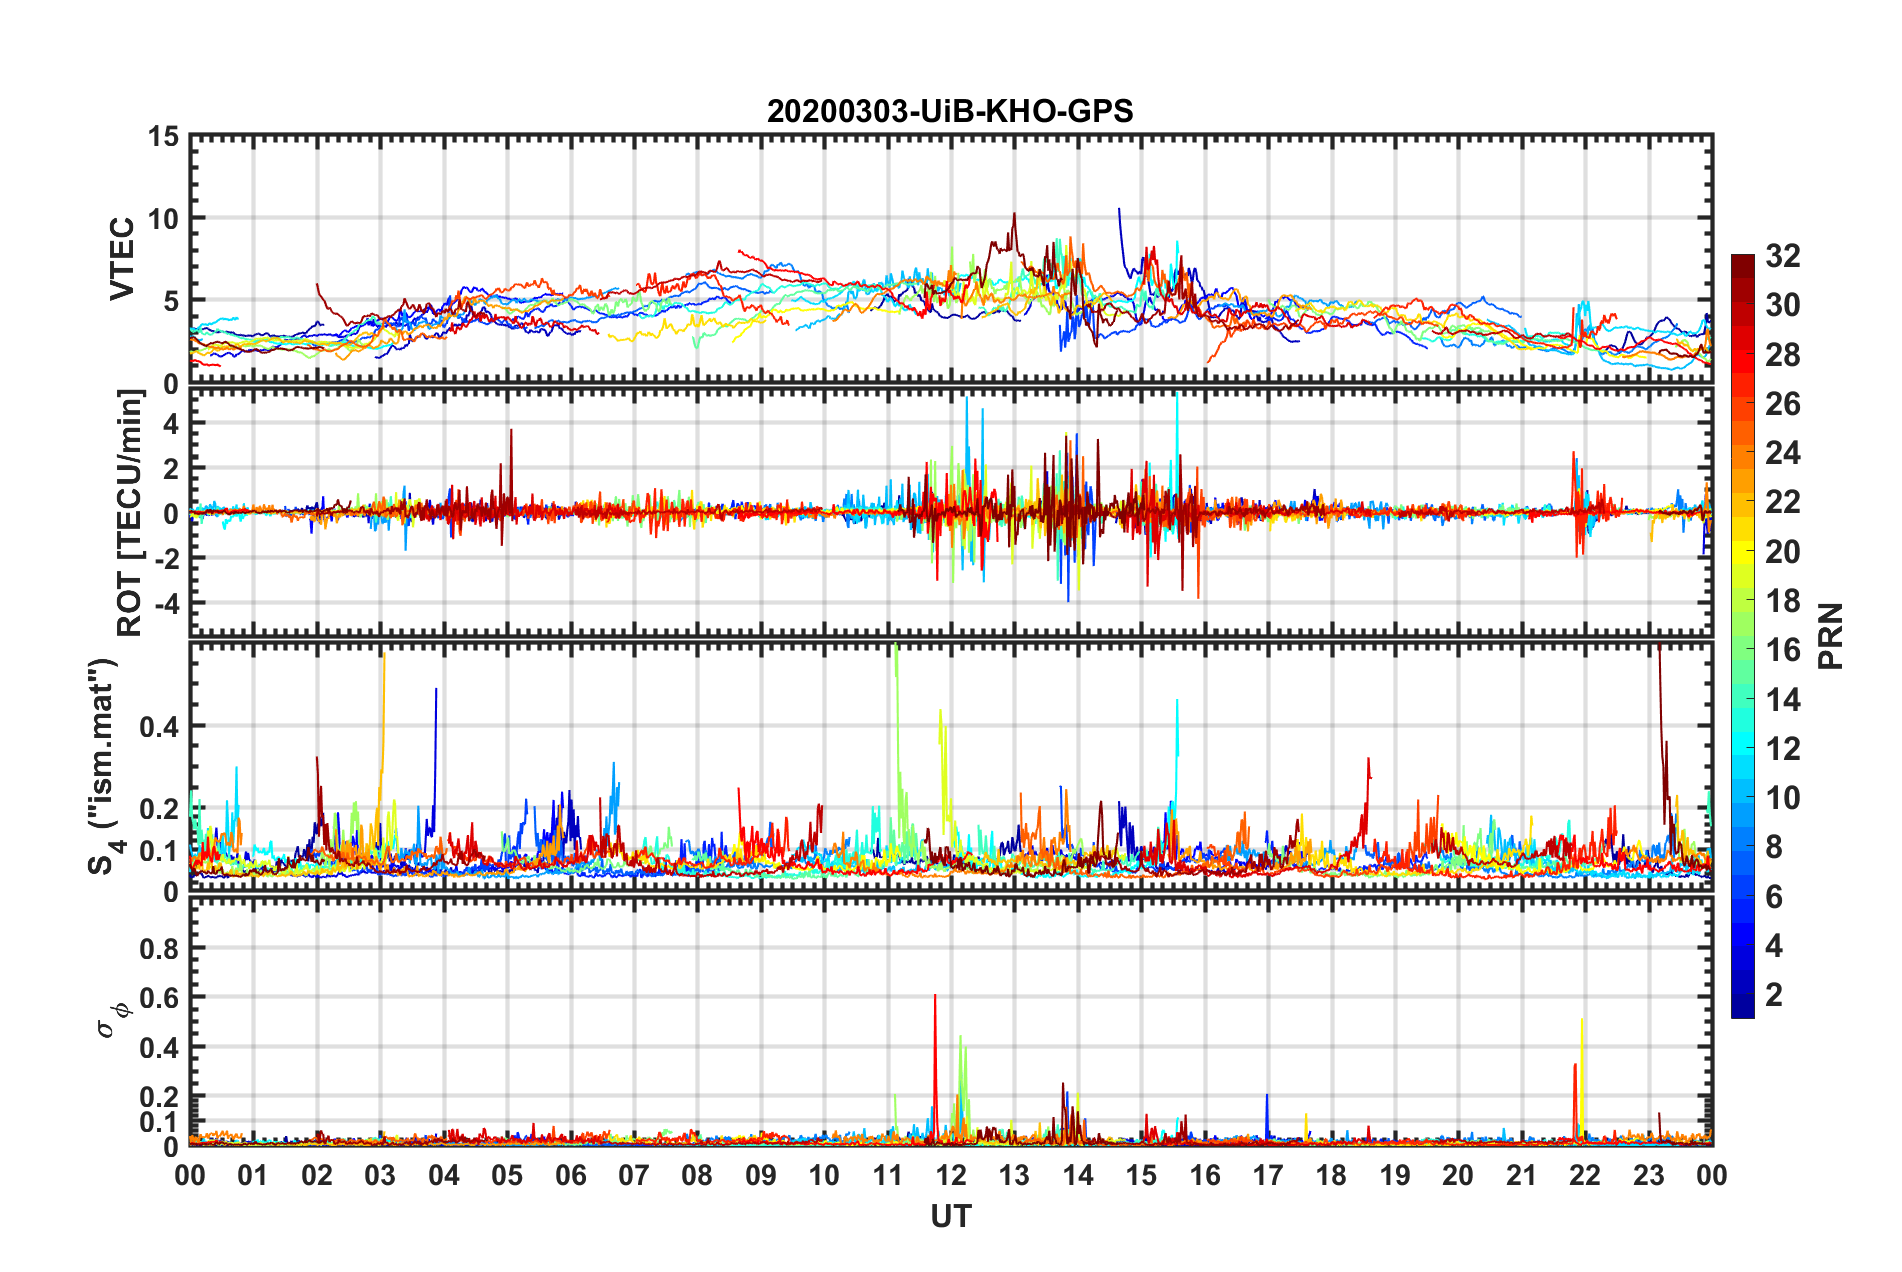Select UT axis hour label 05

tap(507, 1175)
